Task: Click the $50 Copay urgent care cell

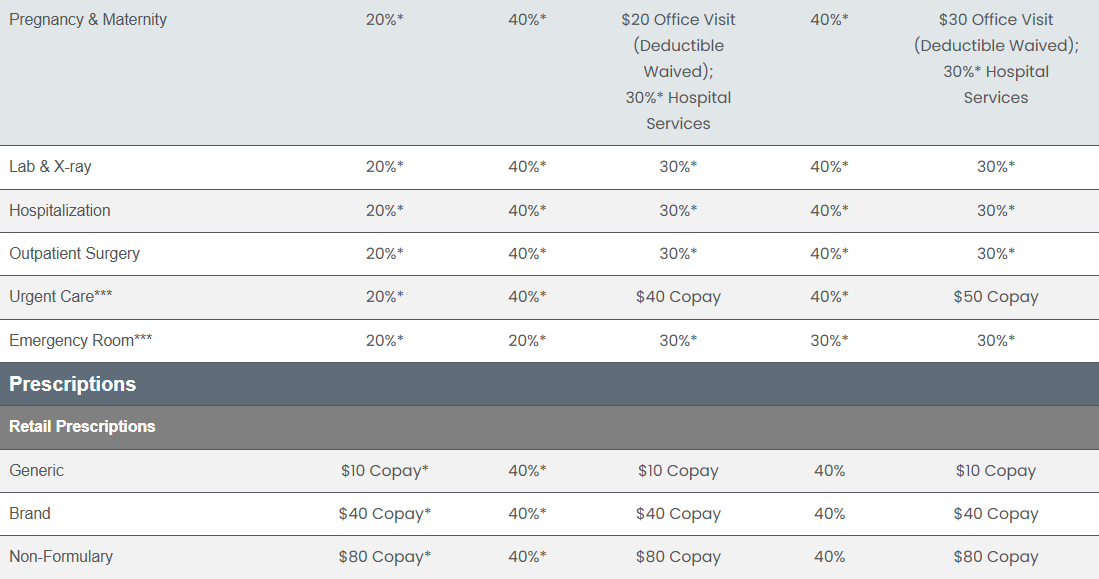Action: (996, 297)
